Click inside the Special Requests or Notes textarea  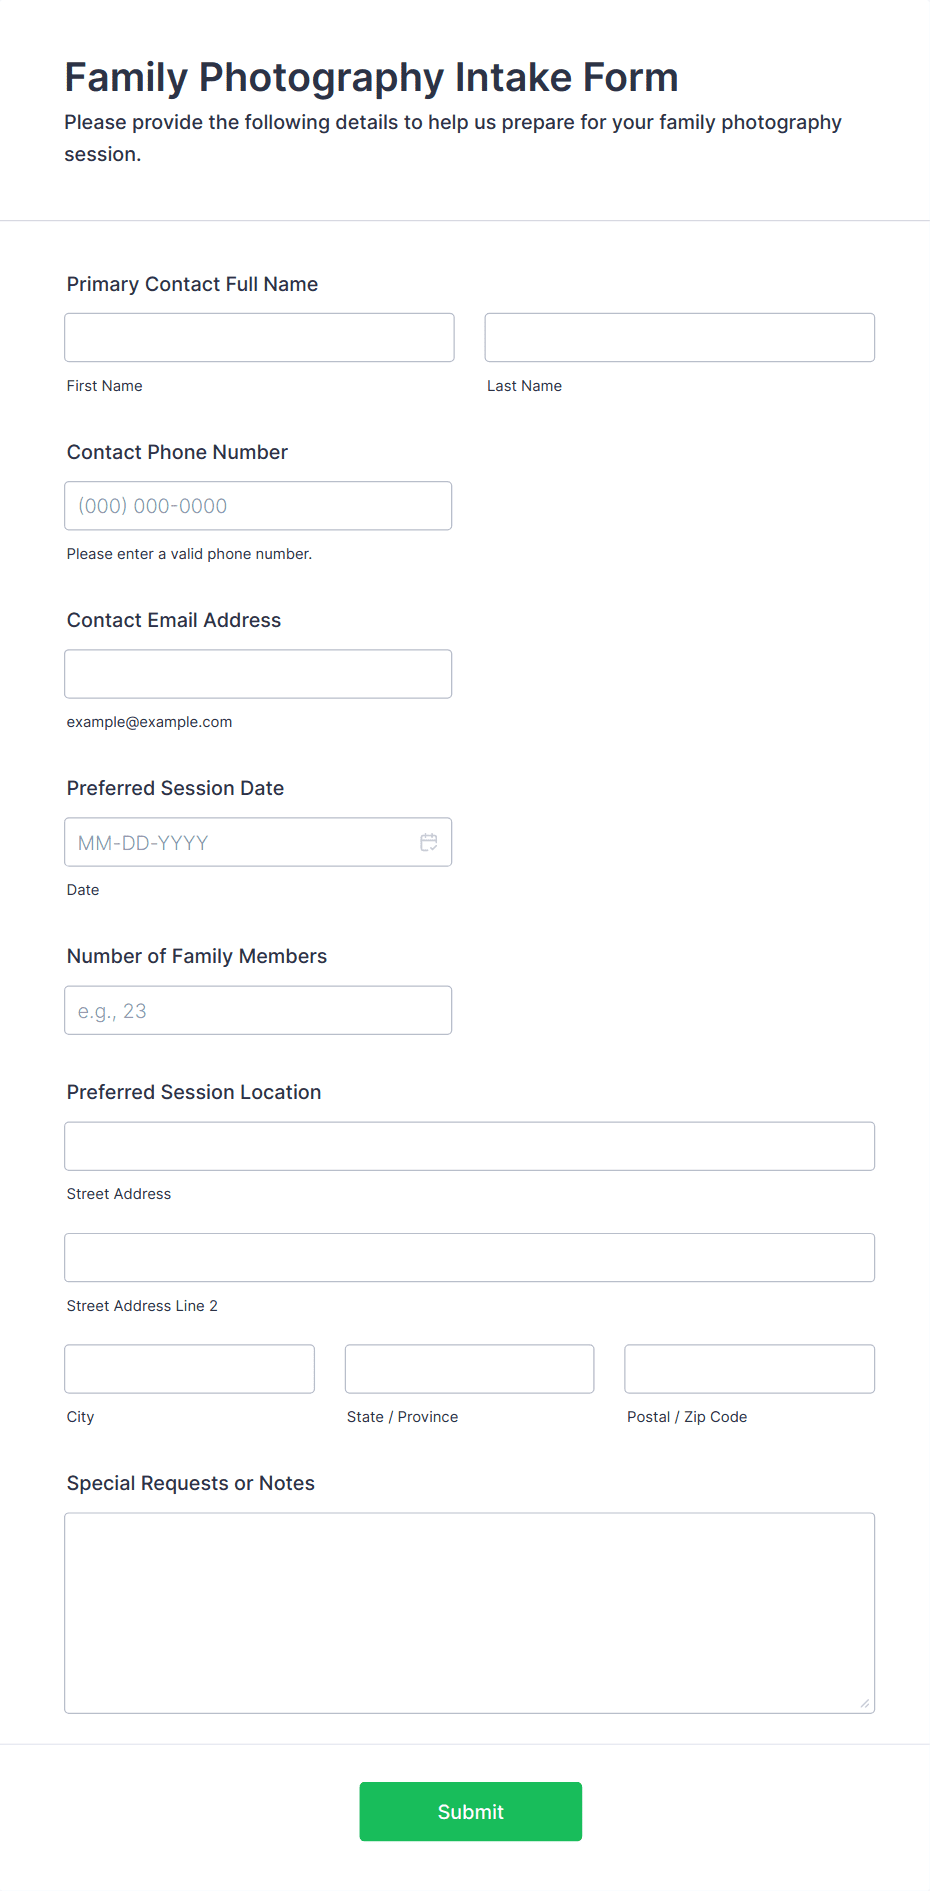point(469,1612)
